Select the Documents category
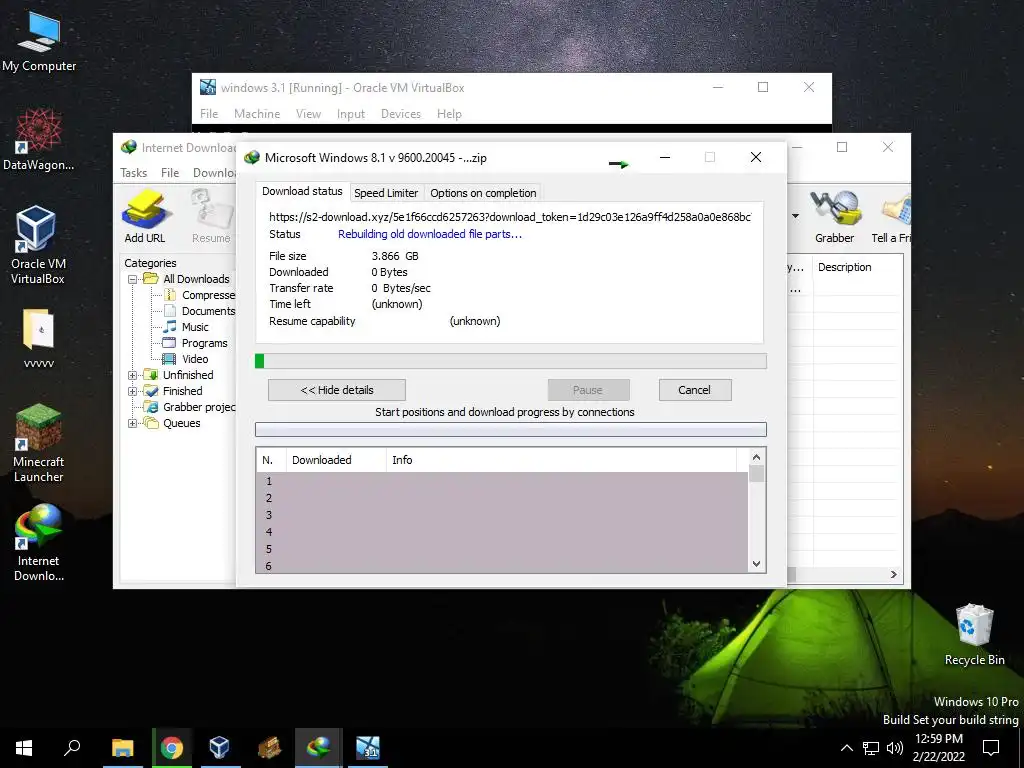The image size is (1024, 768). coord(200,311)
